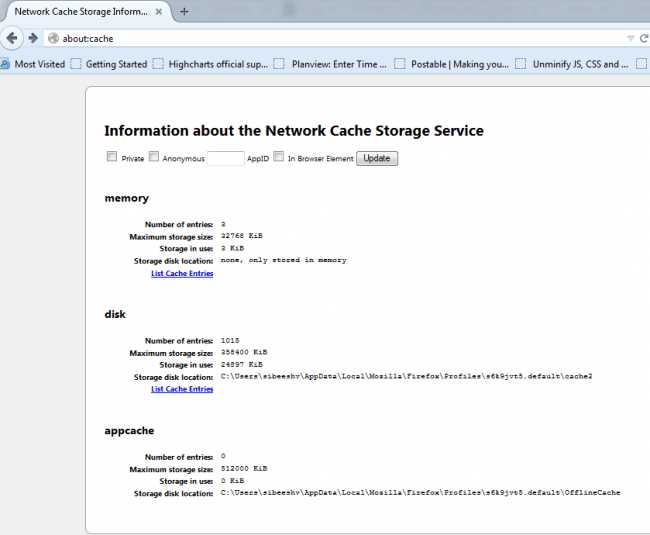The height and width of the screenshot is (535, 650).
Task: Select 'none, only stored in memory' text
Action: click(x=284, y=260)
